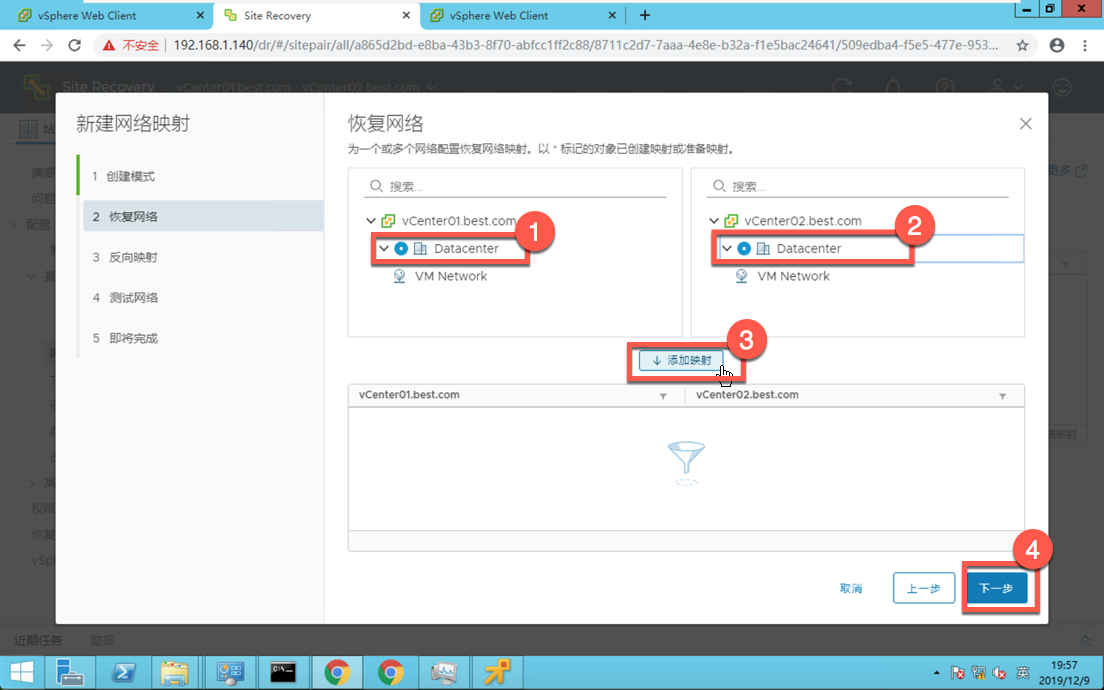
Task: Click the 英 input method indicator
Action: 1023,673
